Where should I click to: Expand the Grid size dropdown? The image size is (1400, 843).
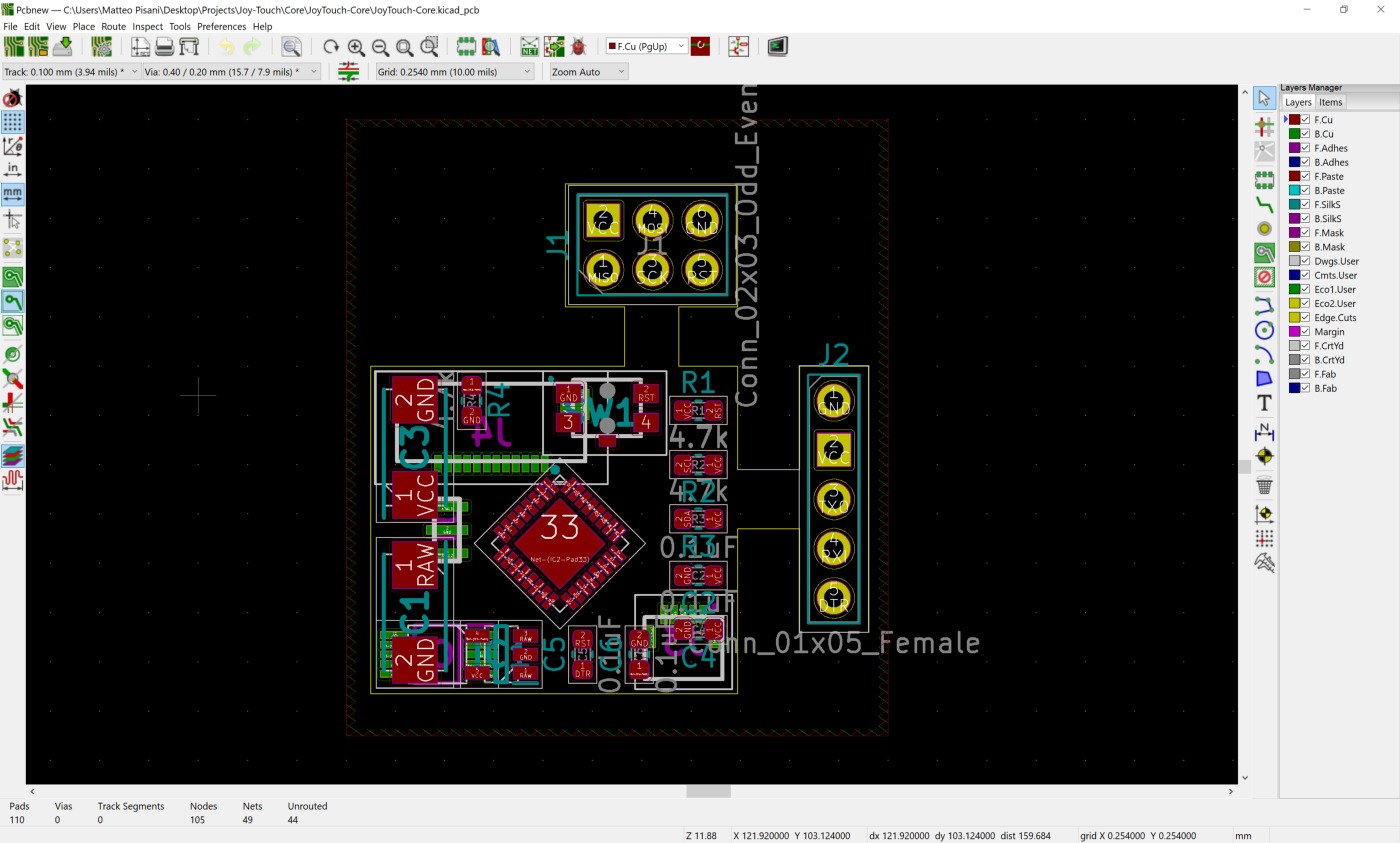[x=455, y=72]
